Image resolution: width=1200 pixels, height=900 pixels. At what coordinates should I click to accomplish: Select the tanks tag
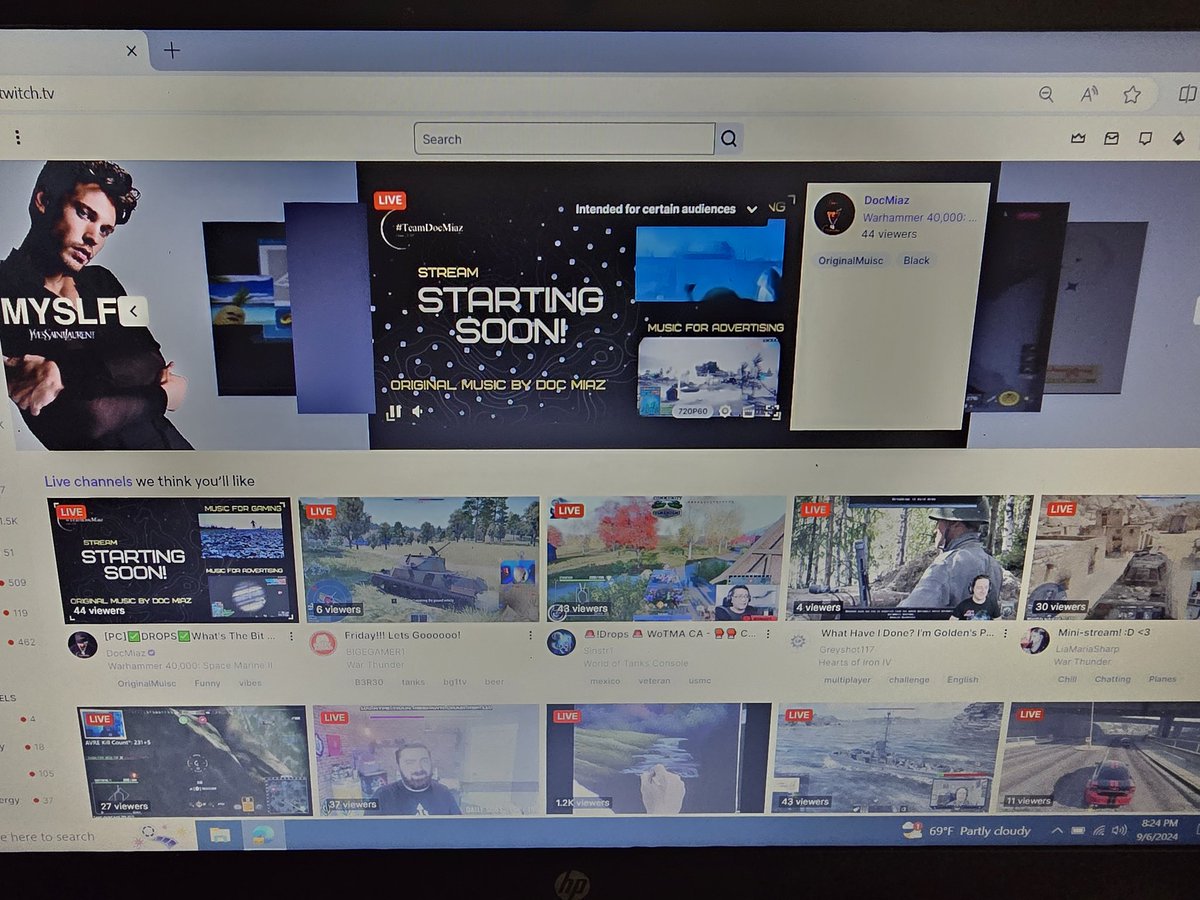(413, 682)
